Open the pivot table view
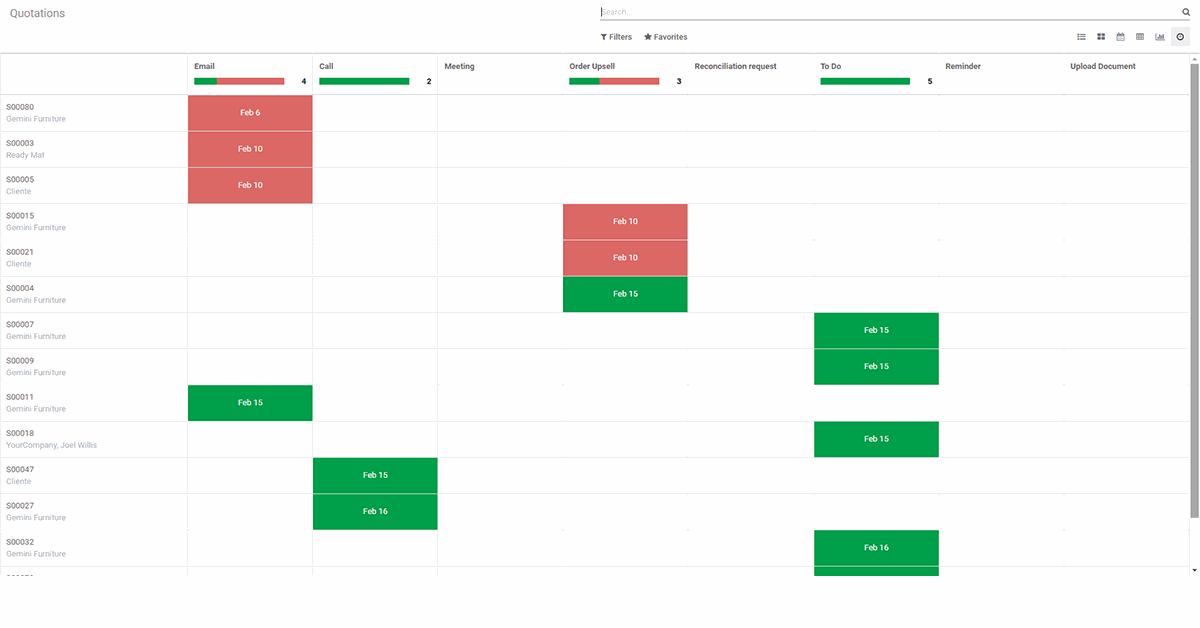Image resolution: width=1200 pixels, height=628 pixels. pos(1140,37)
